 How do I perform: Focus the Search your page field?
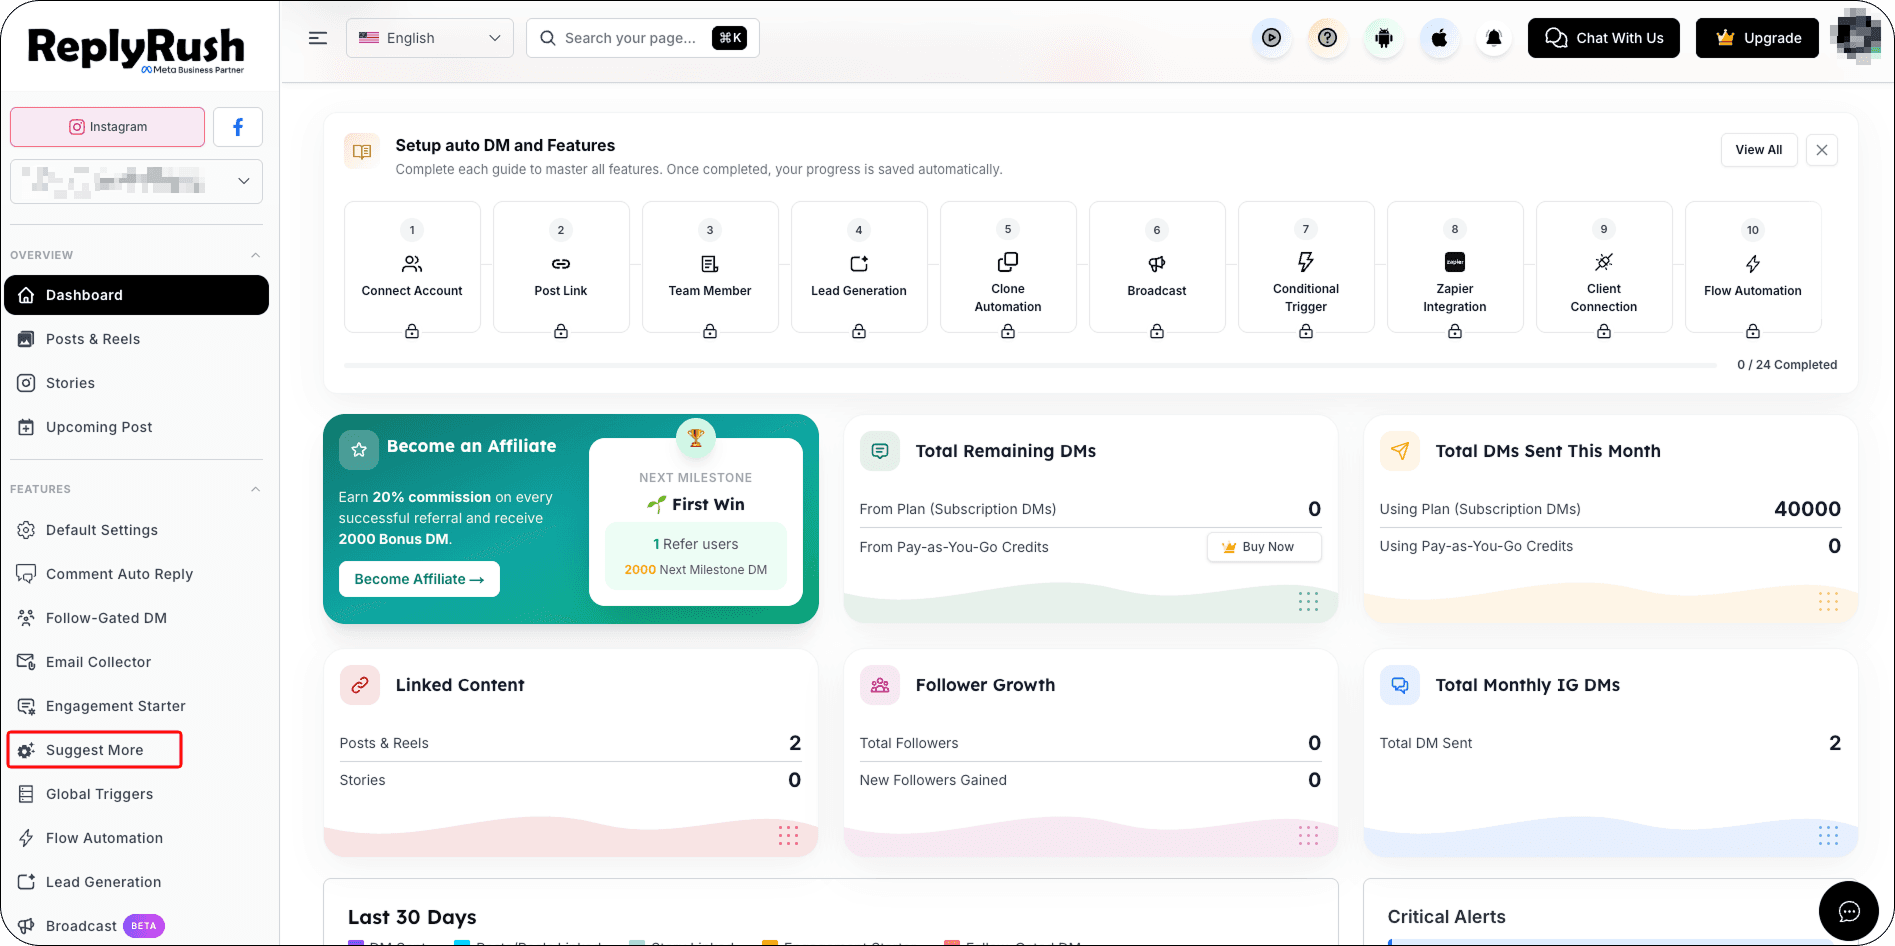pos(642,38)
